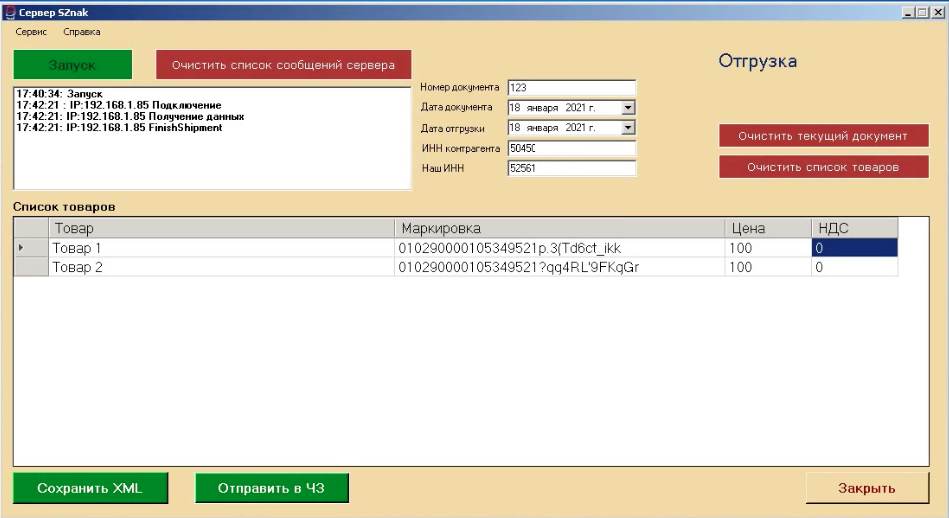Select log line with Подключение
This screenshot has height=518, width=949.
tap(119, 105)
